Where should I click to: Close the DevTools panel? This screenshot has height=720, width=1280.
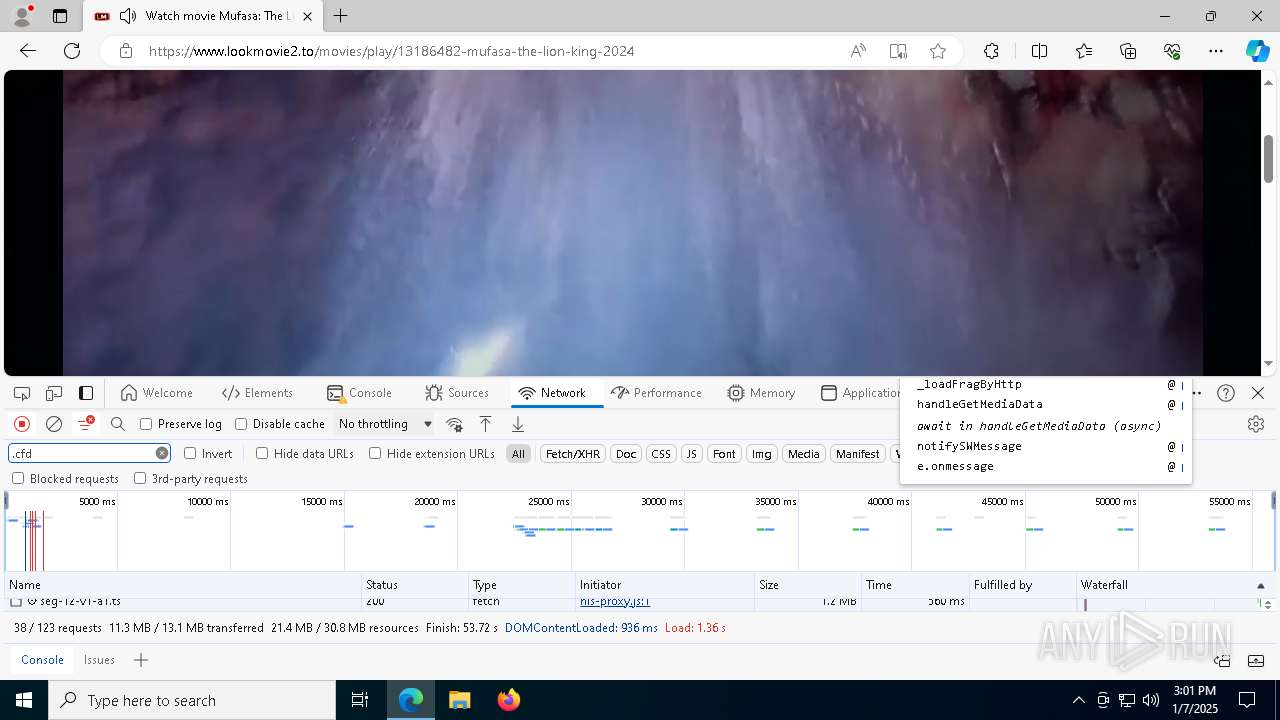click(1258, 393)
